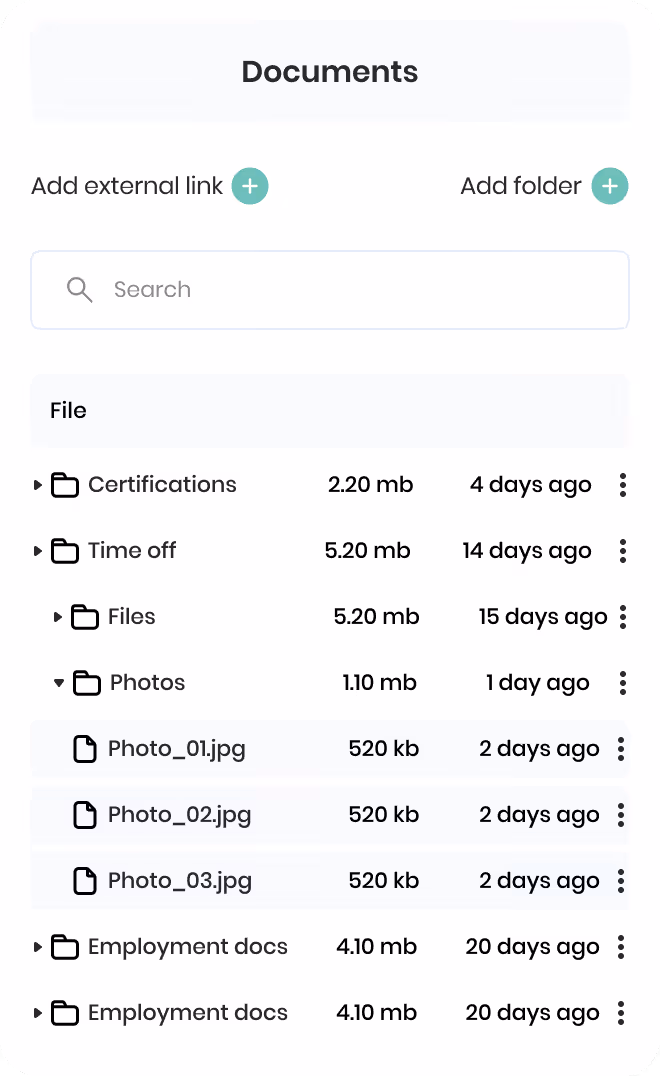This screenshot has height=1076, width=660.
Task: Click the Time off folder icon
Action: coord(65,550)
